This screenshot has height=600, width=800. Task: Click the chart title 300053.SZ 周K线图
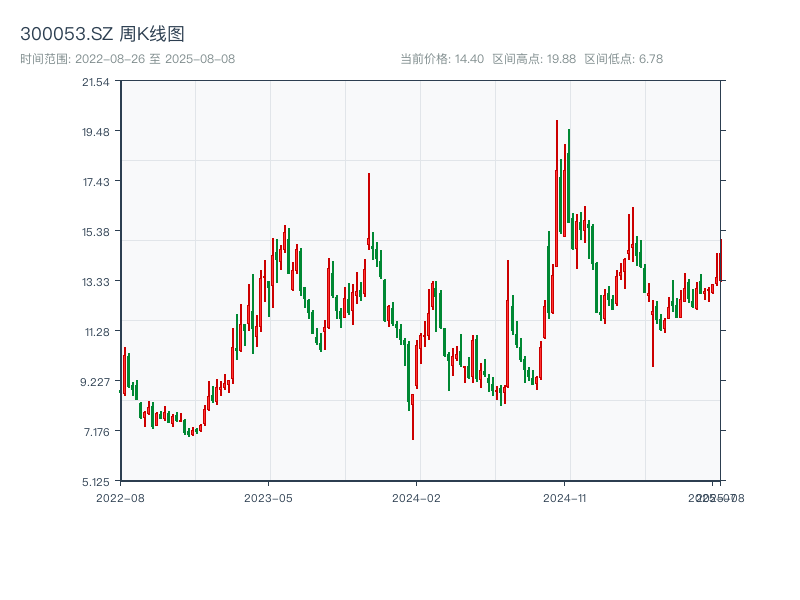click(x=102, y=34)
